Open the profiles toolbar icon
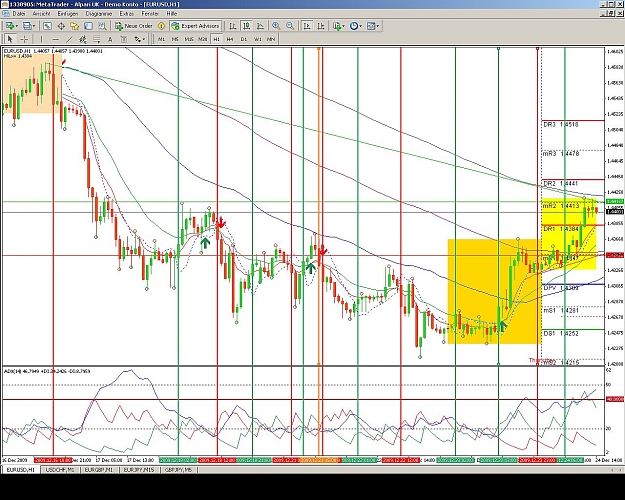 27,26
